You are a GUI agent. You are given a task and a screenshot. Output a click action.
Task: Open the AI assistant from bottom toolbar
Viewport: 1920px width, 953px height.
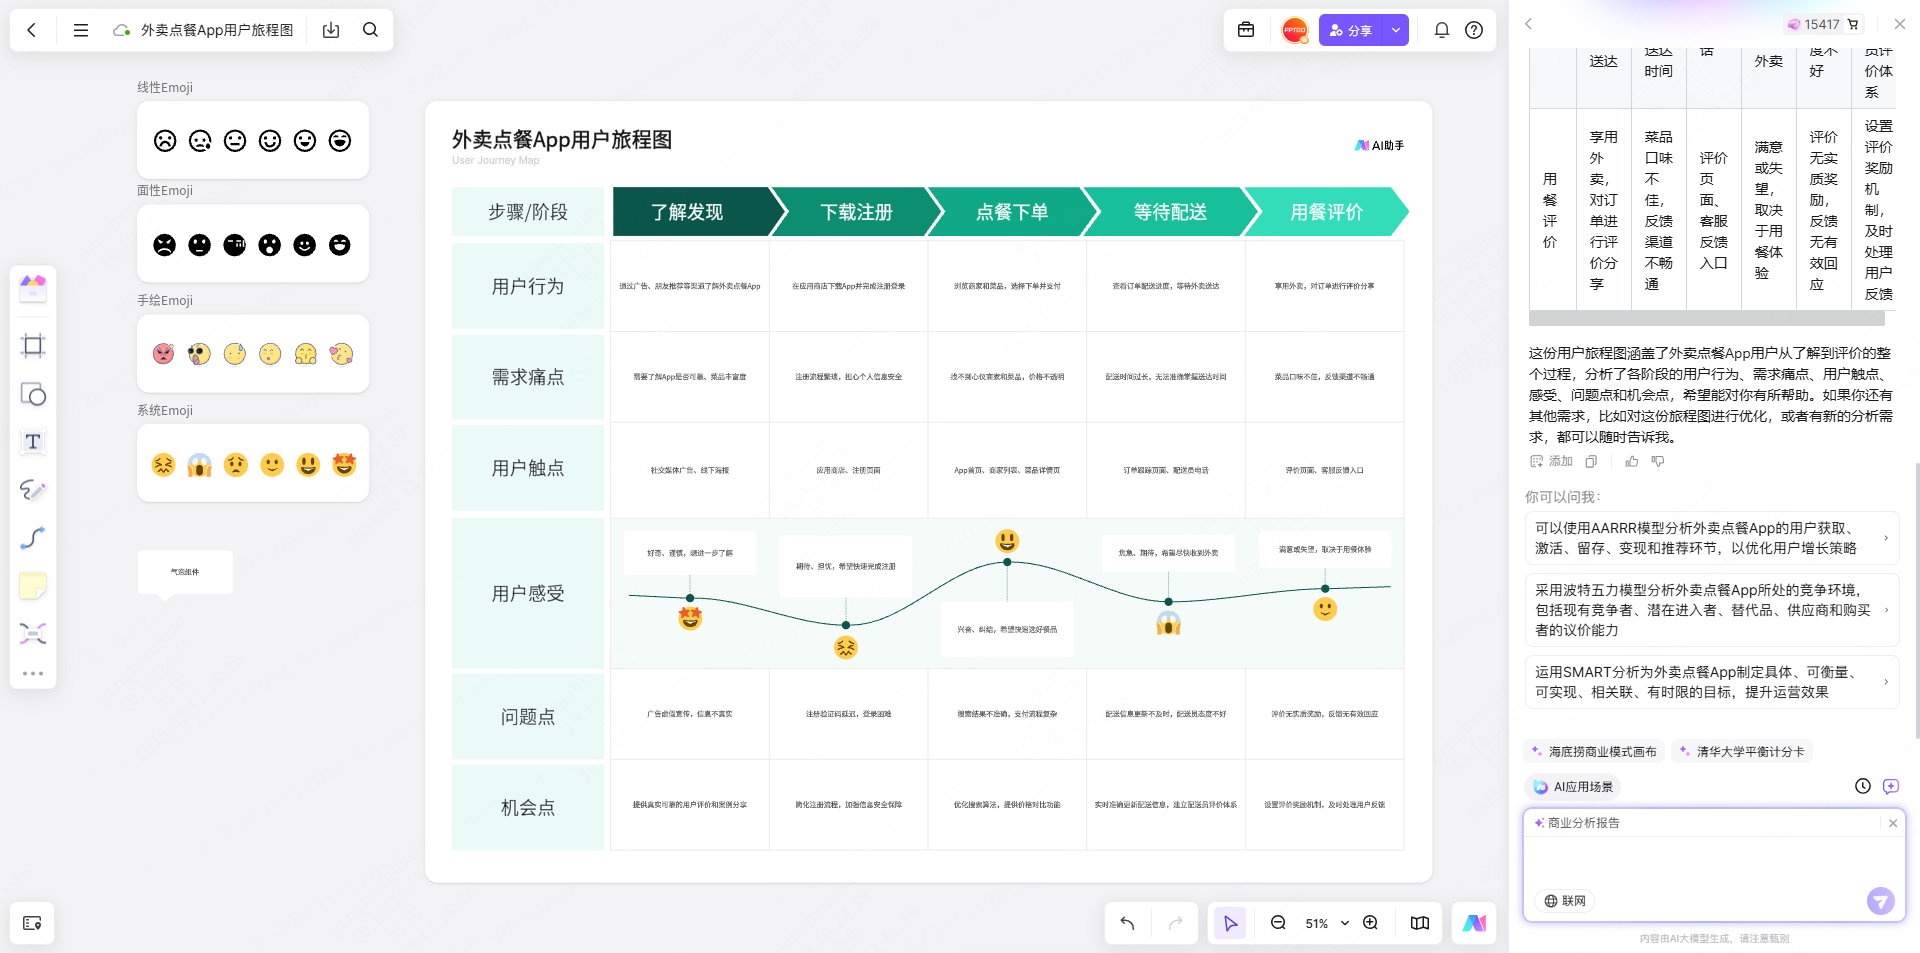[x=1474, y=923]
